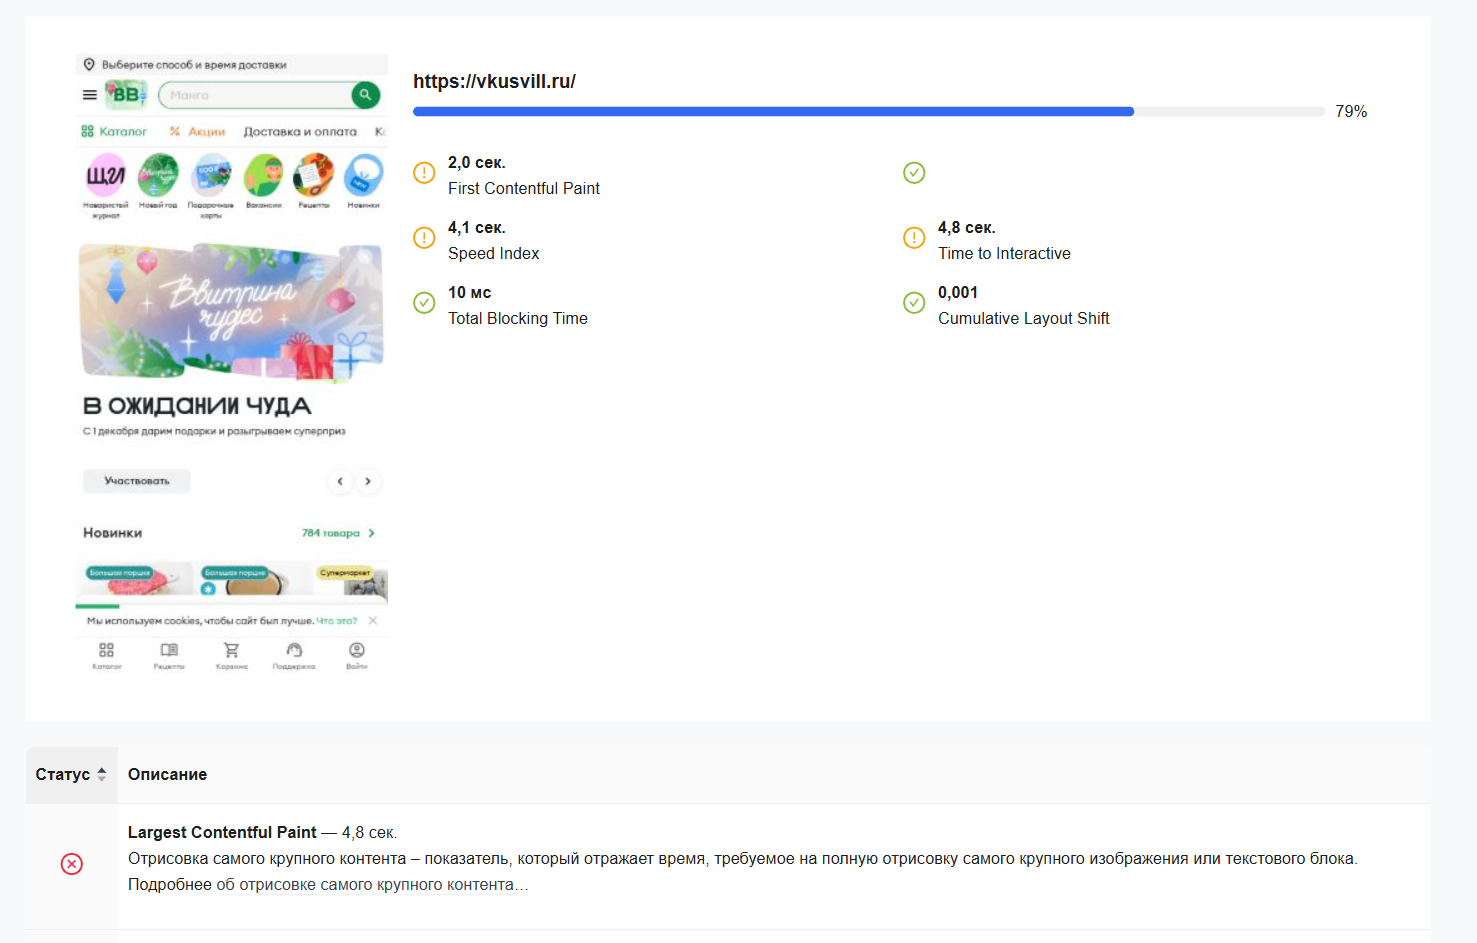
Task: Click the next-slide arrow on the banner carousel
Action: click(368, 481)
